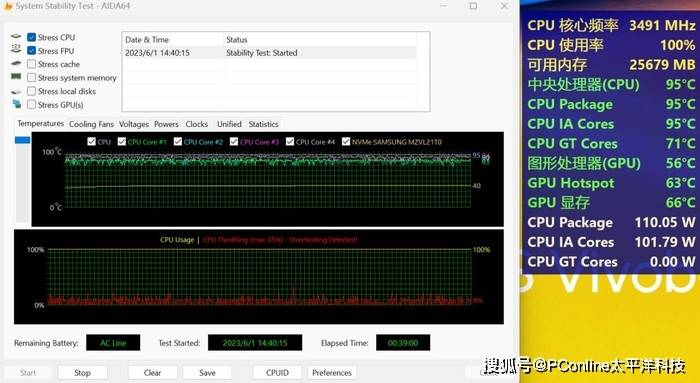
Task: Click the AIDA64 flame icon in title bar
Action: [x=8, y=6]
